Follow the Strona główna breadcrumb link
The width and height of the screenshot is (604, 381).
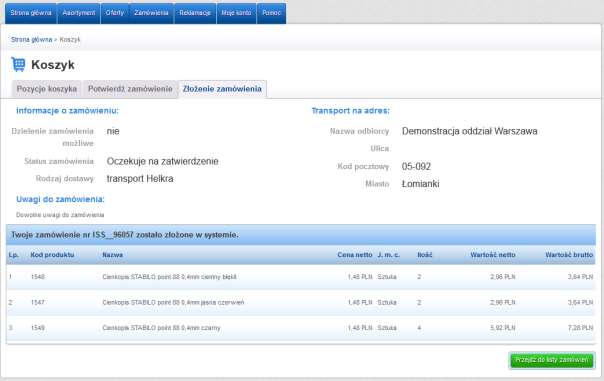[31, 40]
